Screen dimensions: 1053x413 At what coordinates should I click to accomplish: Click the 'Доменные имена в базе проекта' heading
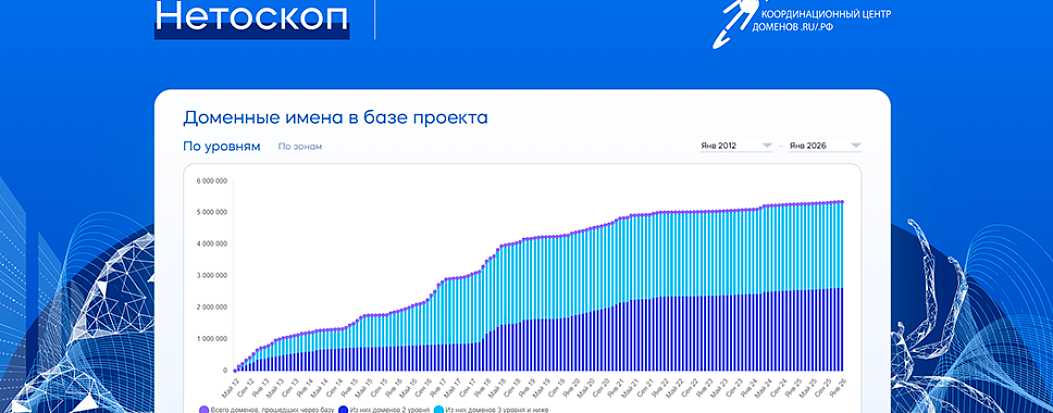click(x=335, y=118)
